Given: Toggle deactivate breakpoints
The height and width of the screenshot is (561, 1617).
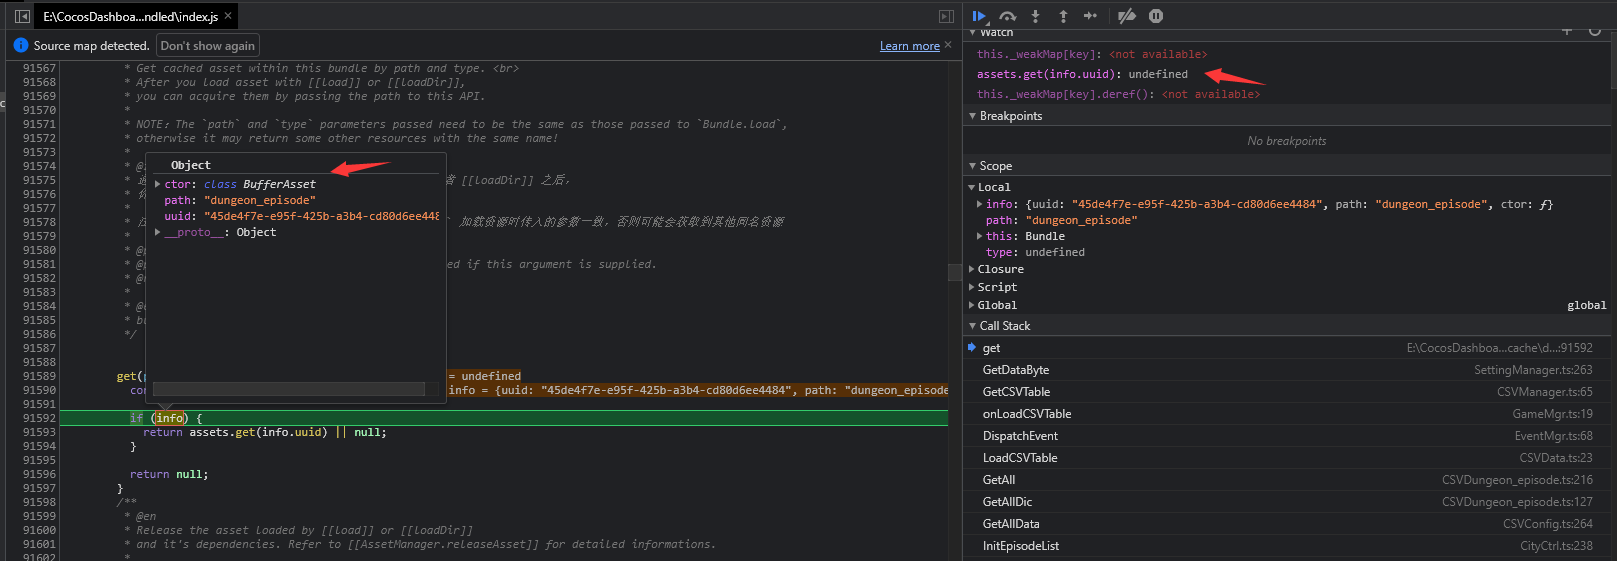Looking at the screenshot, I should [1127, 16].
